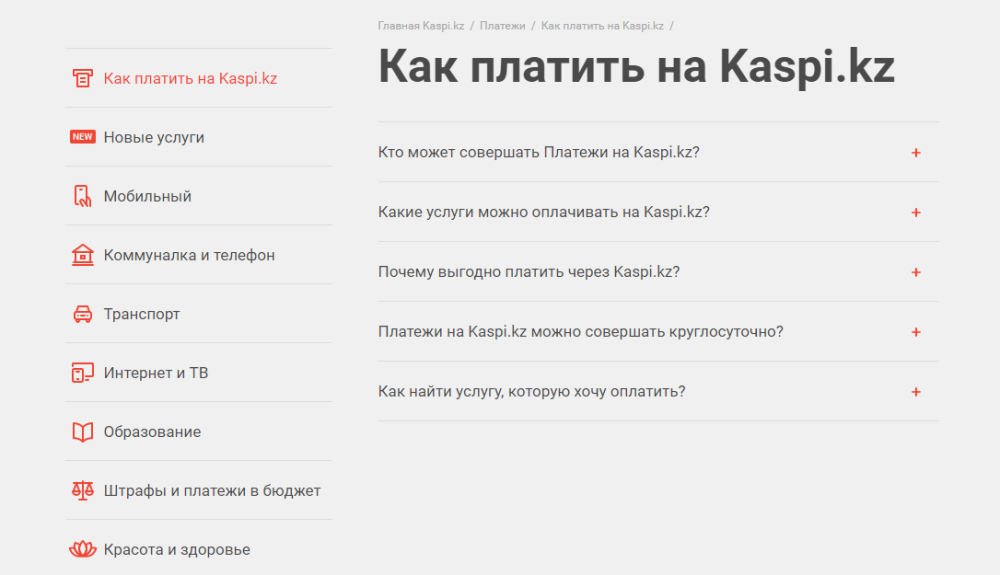1000x575 pixels.
Task: Click the payment terminal icon beside Как платить
Action: tap(82, 78)
